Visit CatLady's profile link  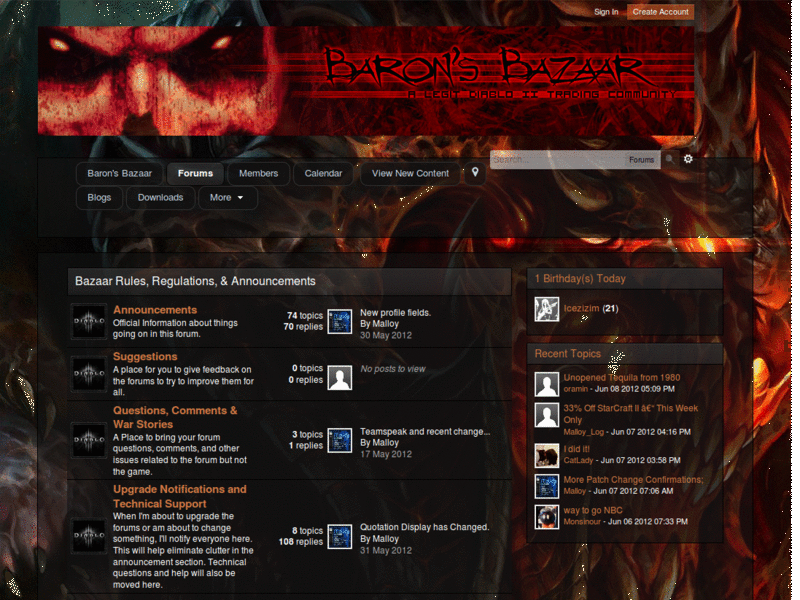578,460
